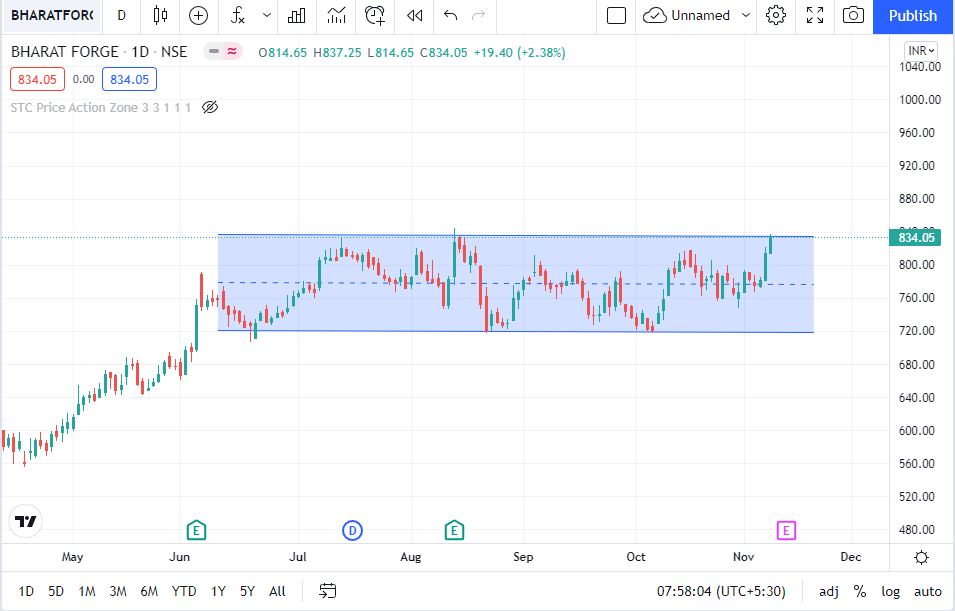This screenshot has width=955, height=611.
Task: Open the indicators fx menu
Action: 238,15
